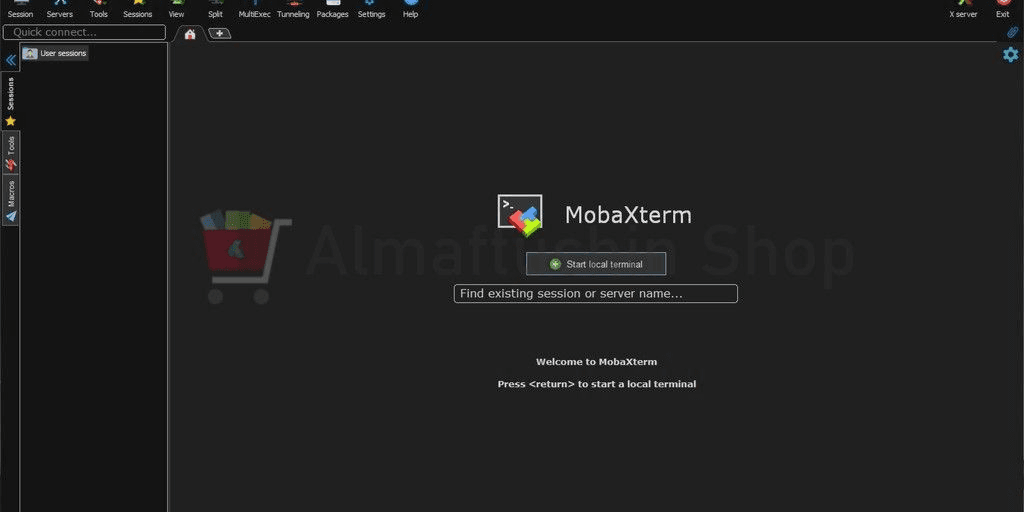Open the Packages toolbar button
Image resolution: width=1024 pixels, height=512 pixels.
[x=332, y=9]
